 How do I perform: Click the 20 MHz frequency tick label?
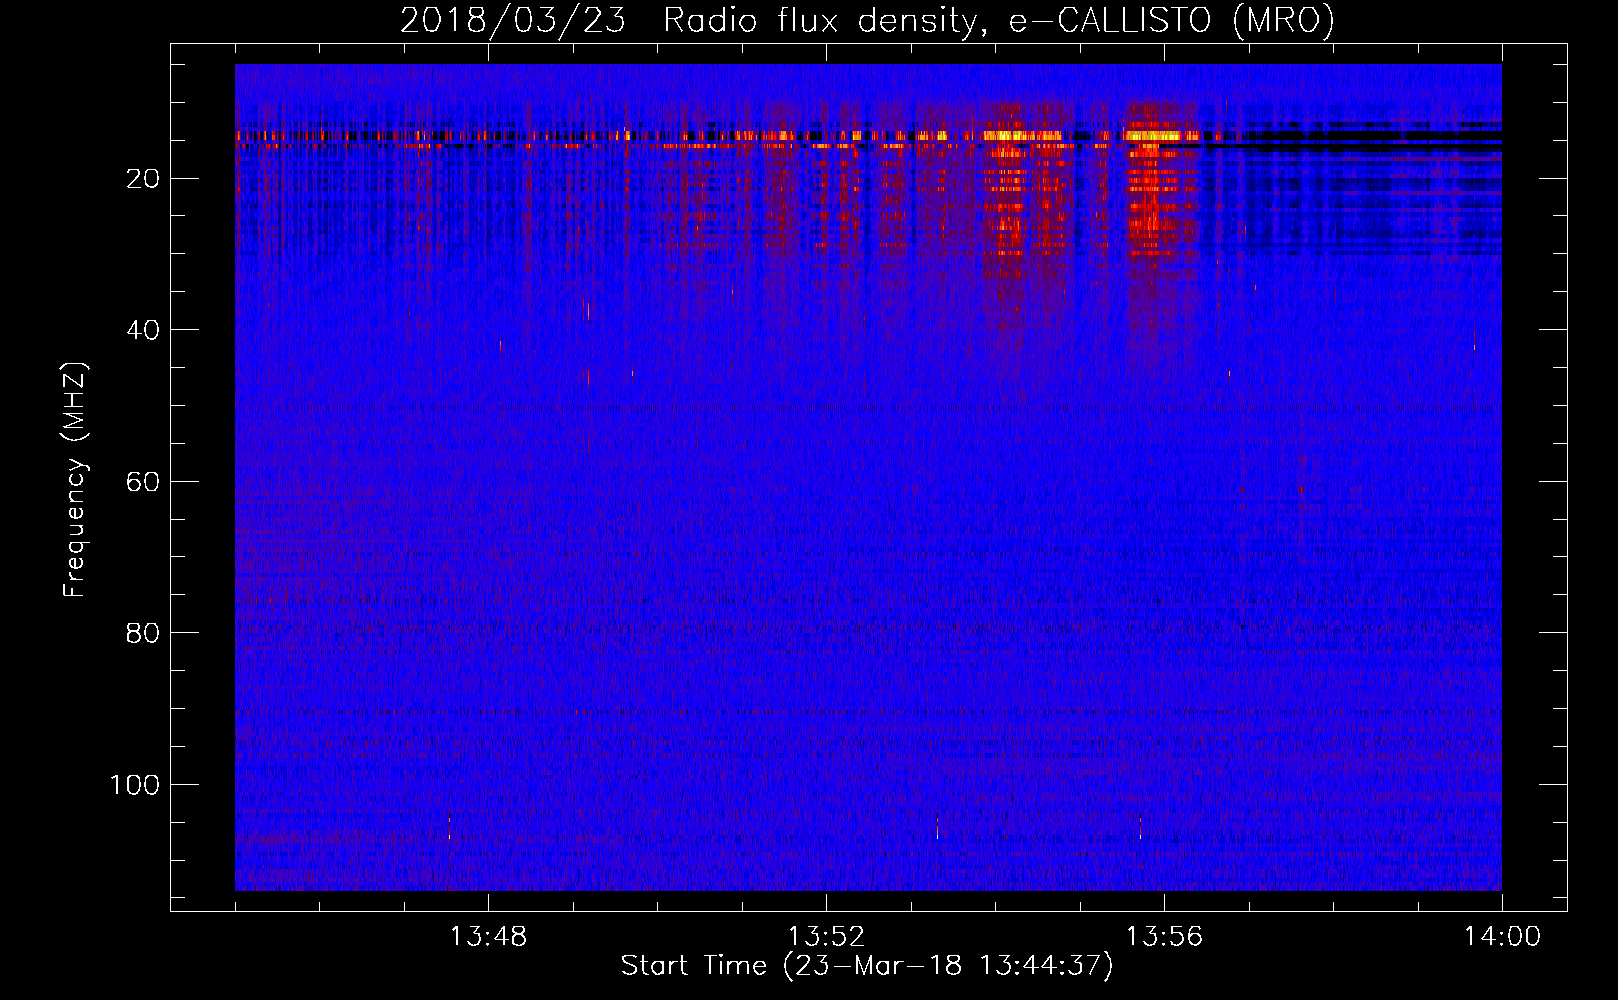click(143, 179)
